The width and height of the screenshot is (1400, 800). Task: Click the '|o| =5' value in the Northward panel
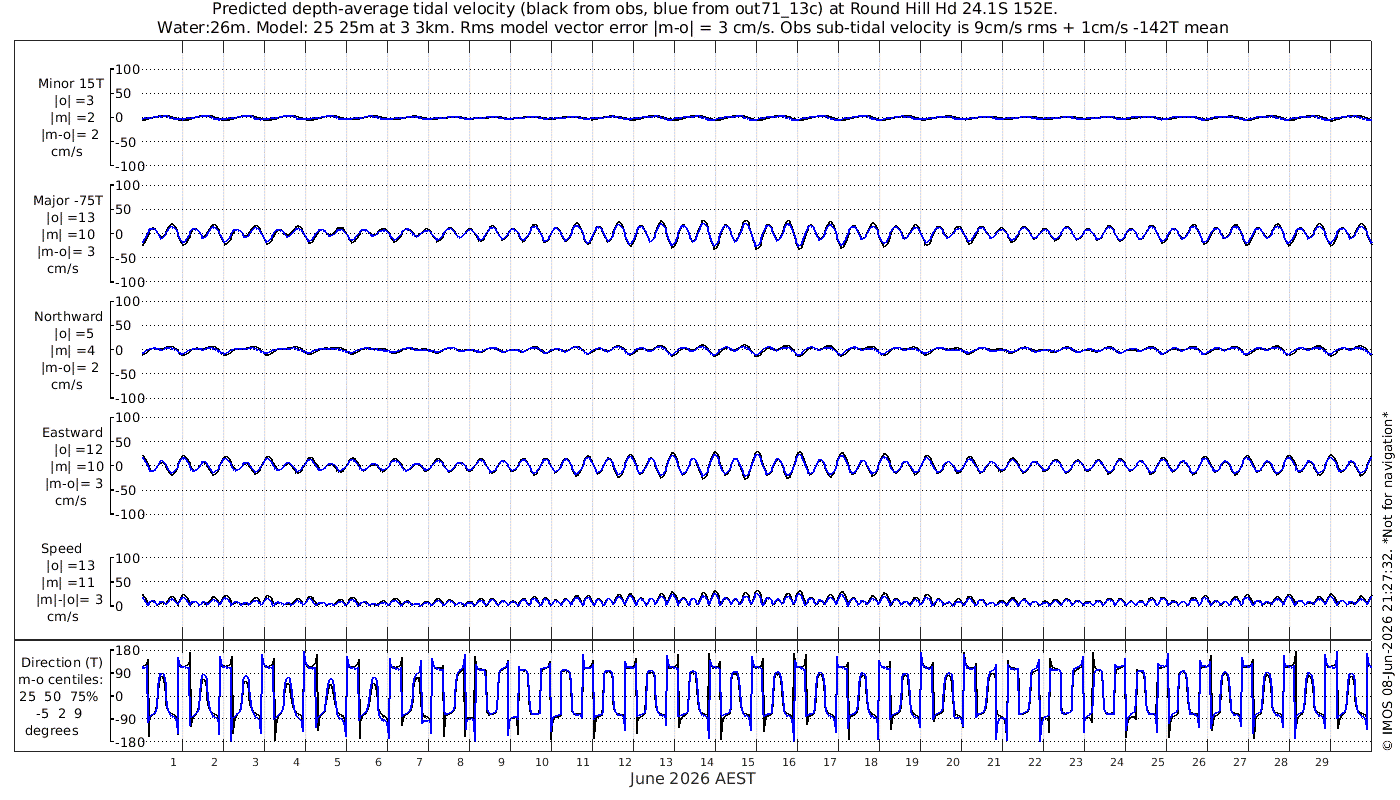coord(74,333)
